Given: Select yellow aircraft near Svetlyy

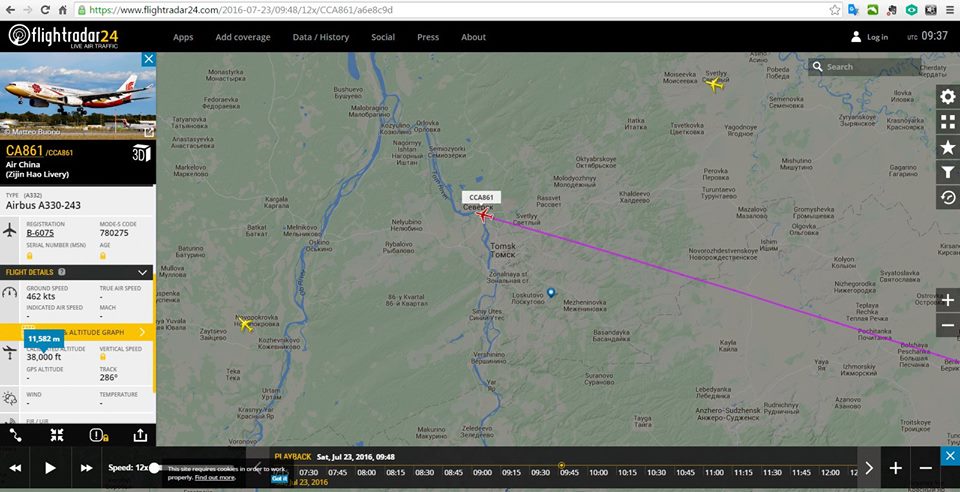Looking at the screenshot, I should click(714, 84).
